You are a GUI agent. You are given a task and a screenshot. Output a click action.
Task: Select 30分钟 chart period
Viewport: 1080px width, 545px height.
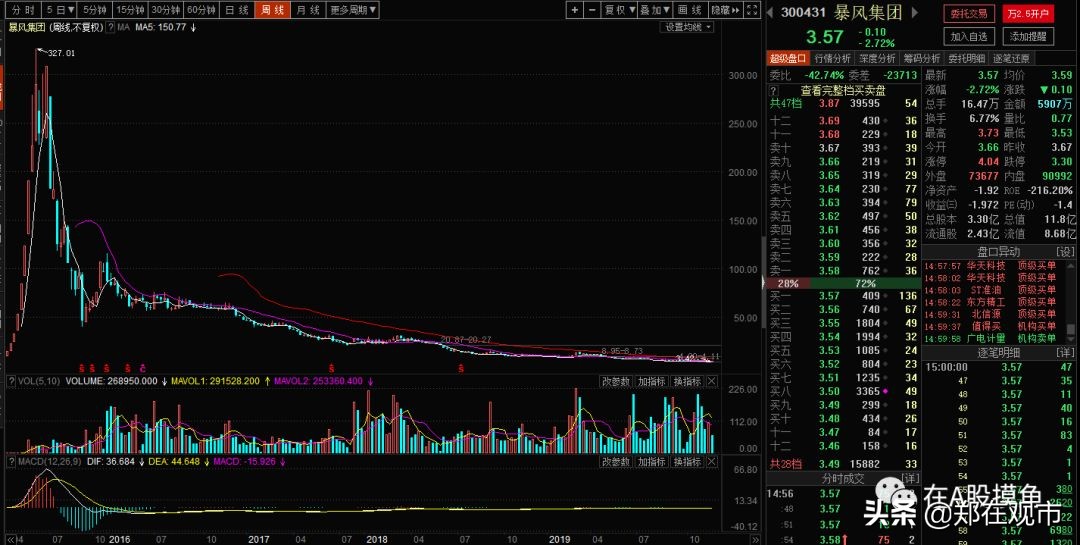[x=166, y=10]
